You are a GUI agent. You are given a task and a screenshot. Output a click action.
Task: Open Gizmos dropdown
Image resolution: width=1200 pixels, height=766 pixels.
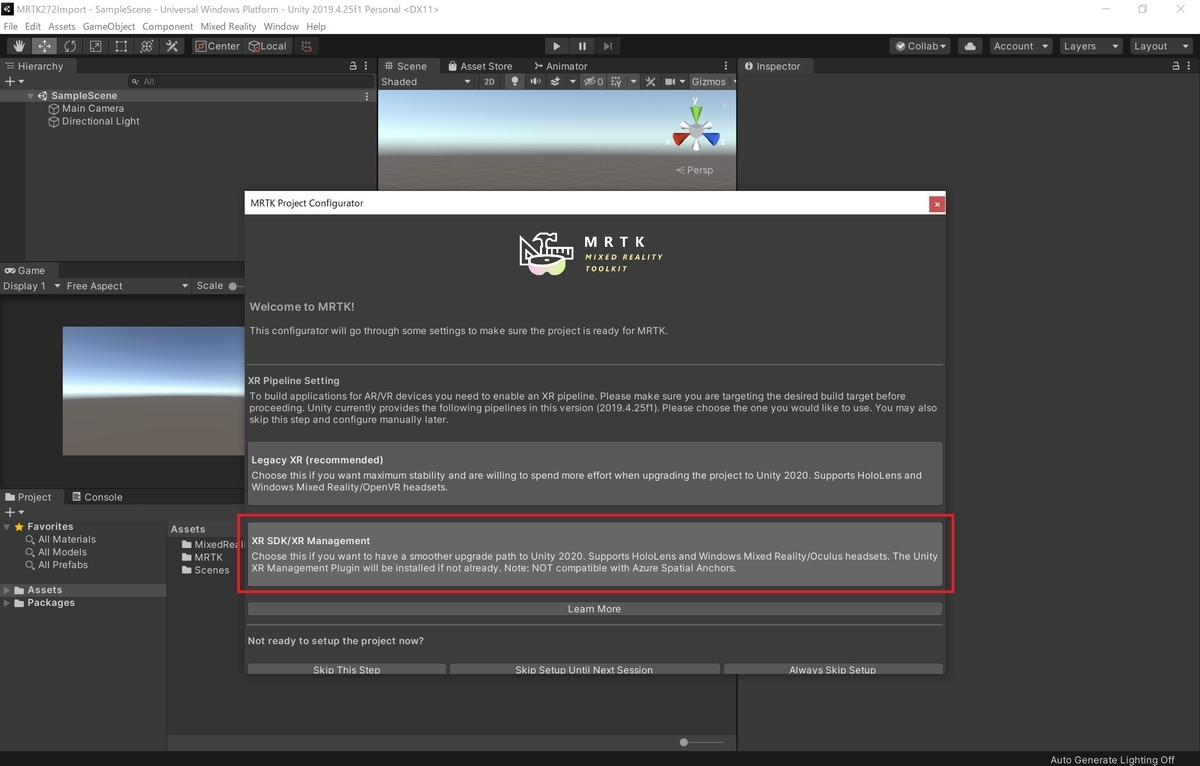click(x=712, y=82)
